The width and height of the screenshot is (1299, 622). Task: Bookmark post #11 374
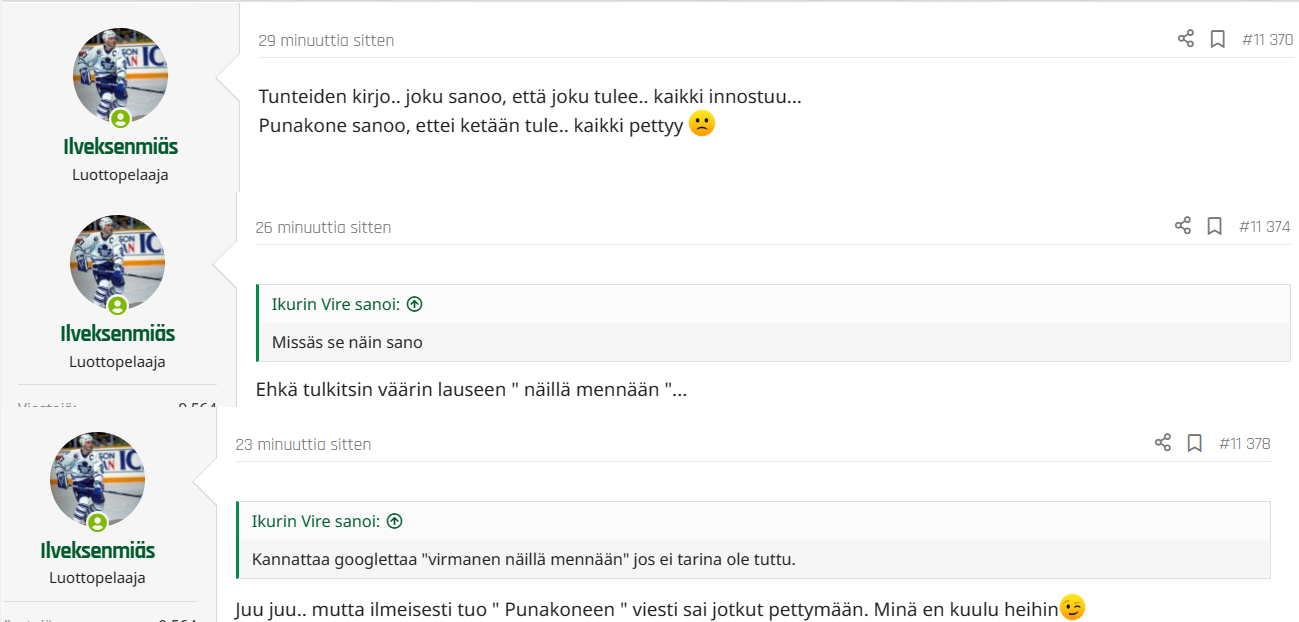[x=1214, y=226]
